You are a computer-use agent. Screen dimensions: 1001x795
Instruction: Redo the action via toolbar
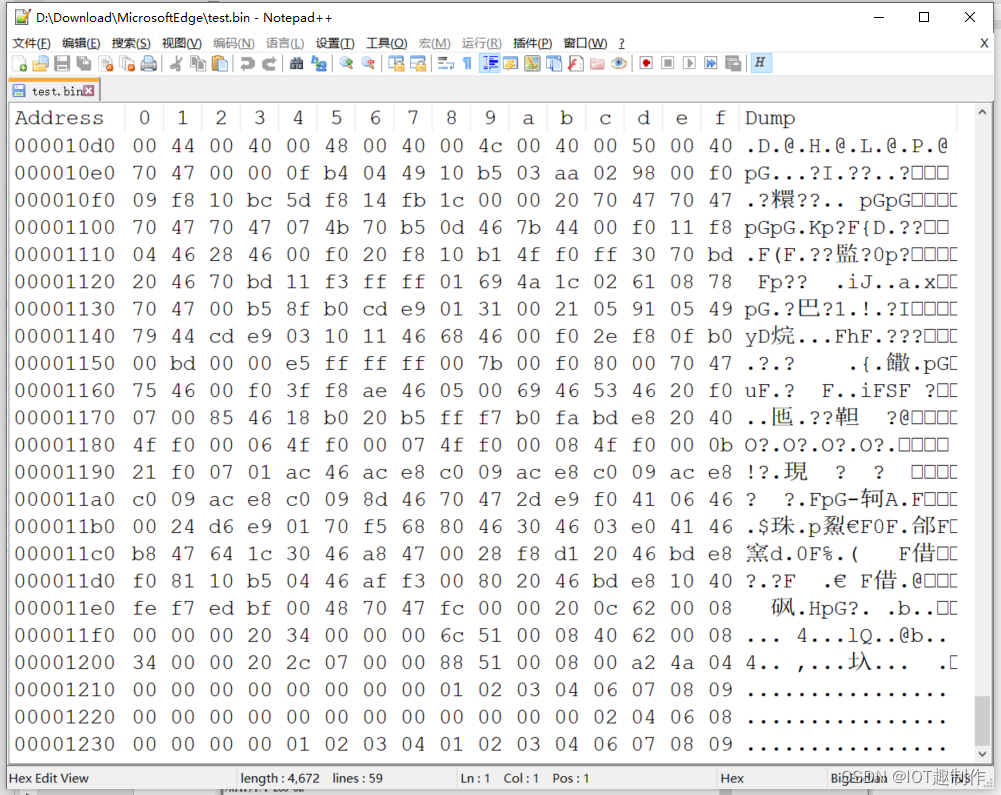[269, 63]
